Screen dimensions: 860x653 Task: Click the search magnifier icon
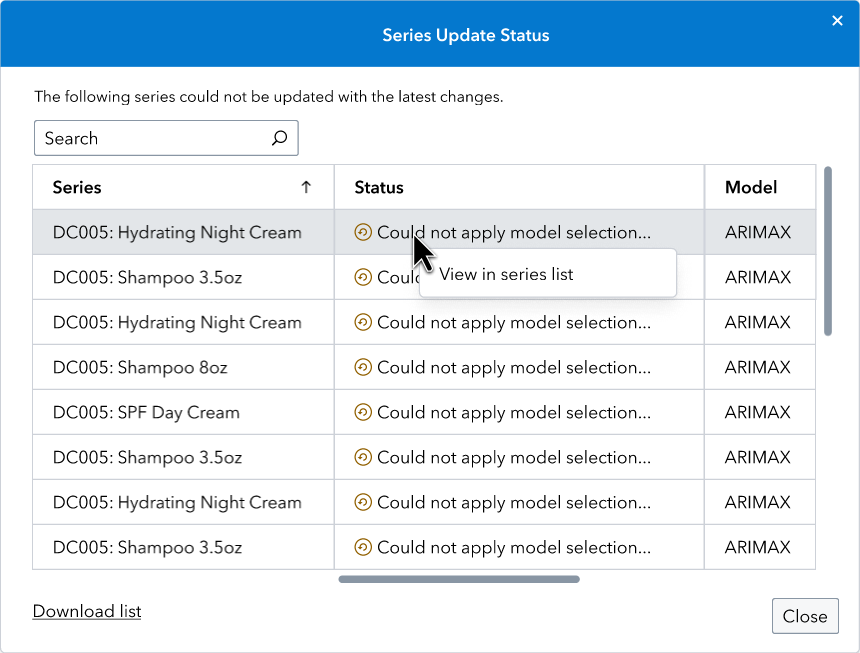pos(279,138)
